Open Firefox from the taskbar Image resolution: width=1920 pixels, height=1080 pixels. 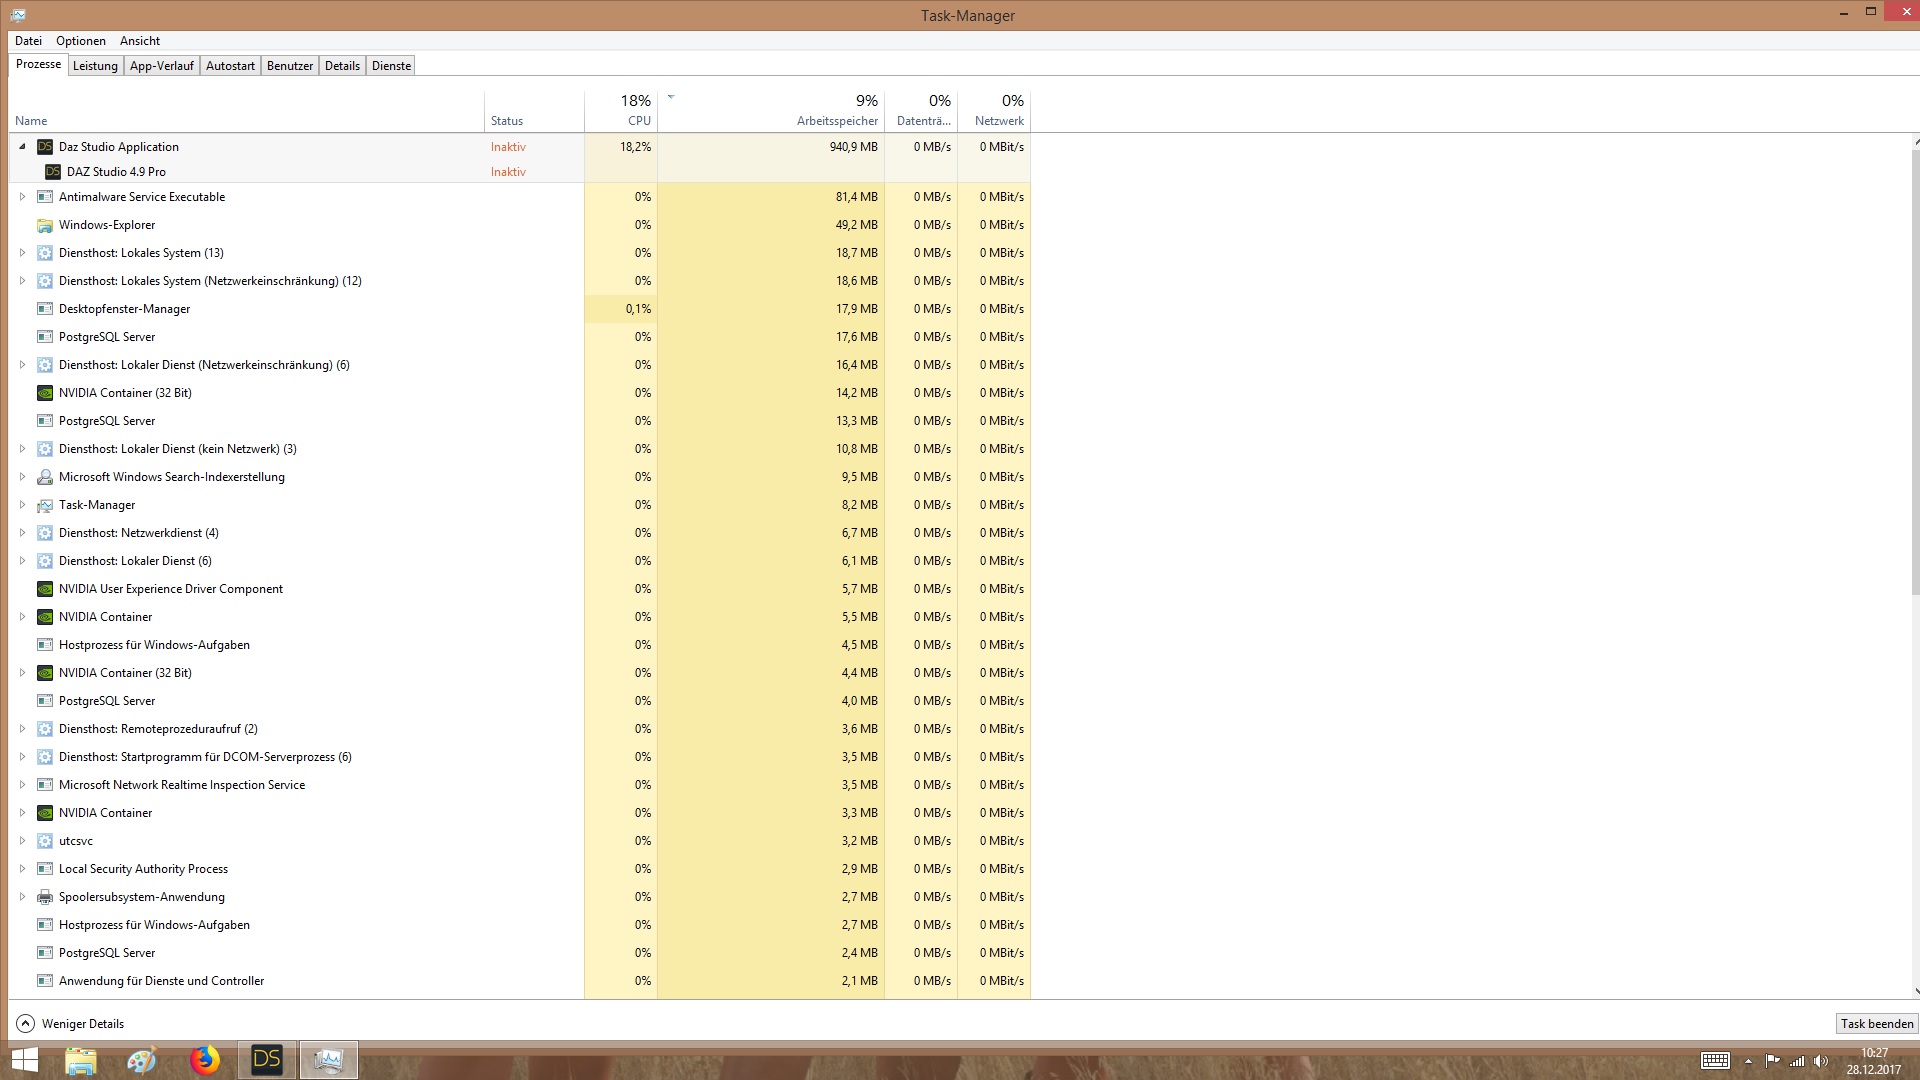tap(205, 1060)
